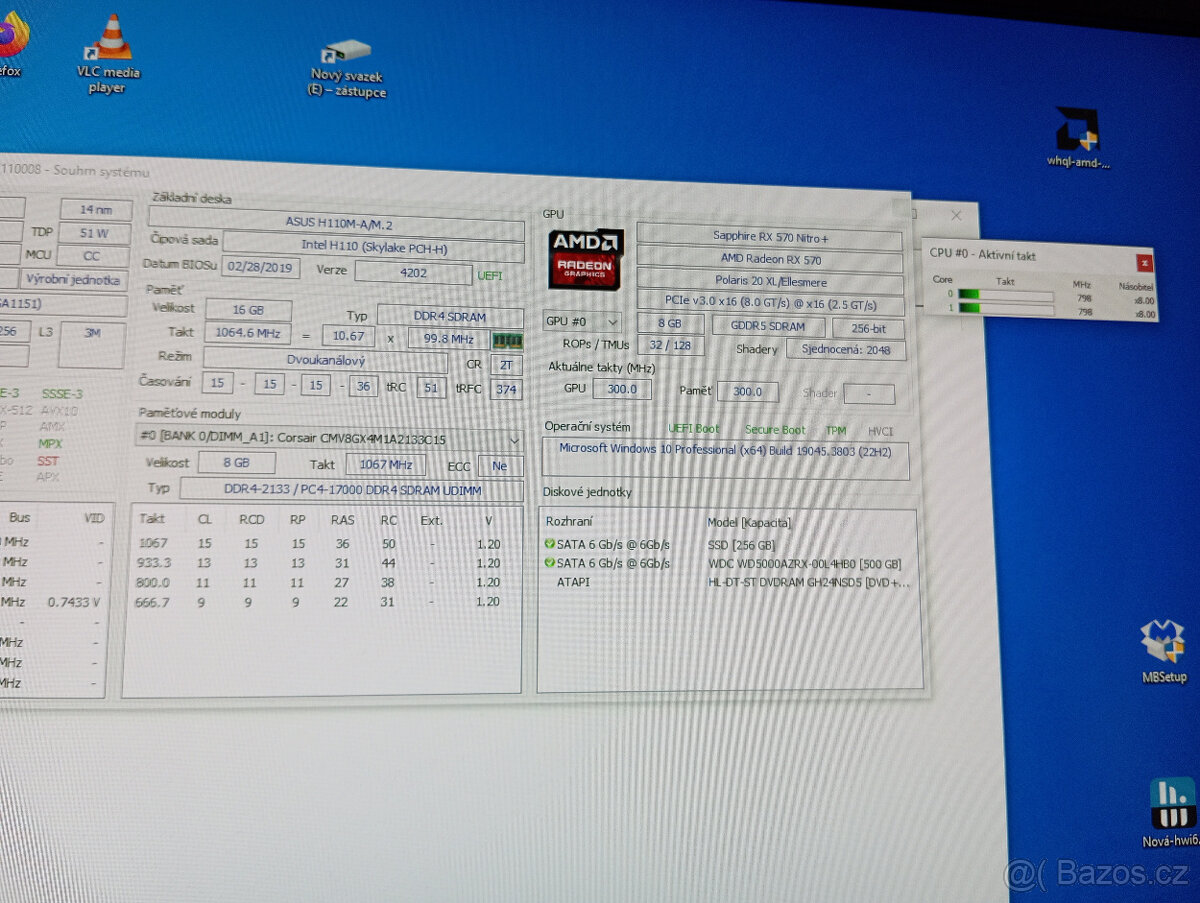Close the CPU #0 Aktivní takt window
This screenshot has height=903, width=1200.
[1144, 262]
